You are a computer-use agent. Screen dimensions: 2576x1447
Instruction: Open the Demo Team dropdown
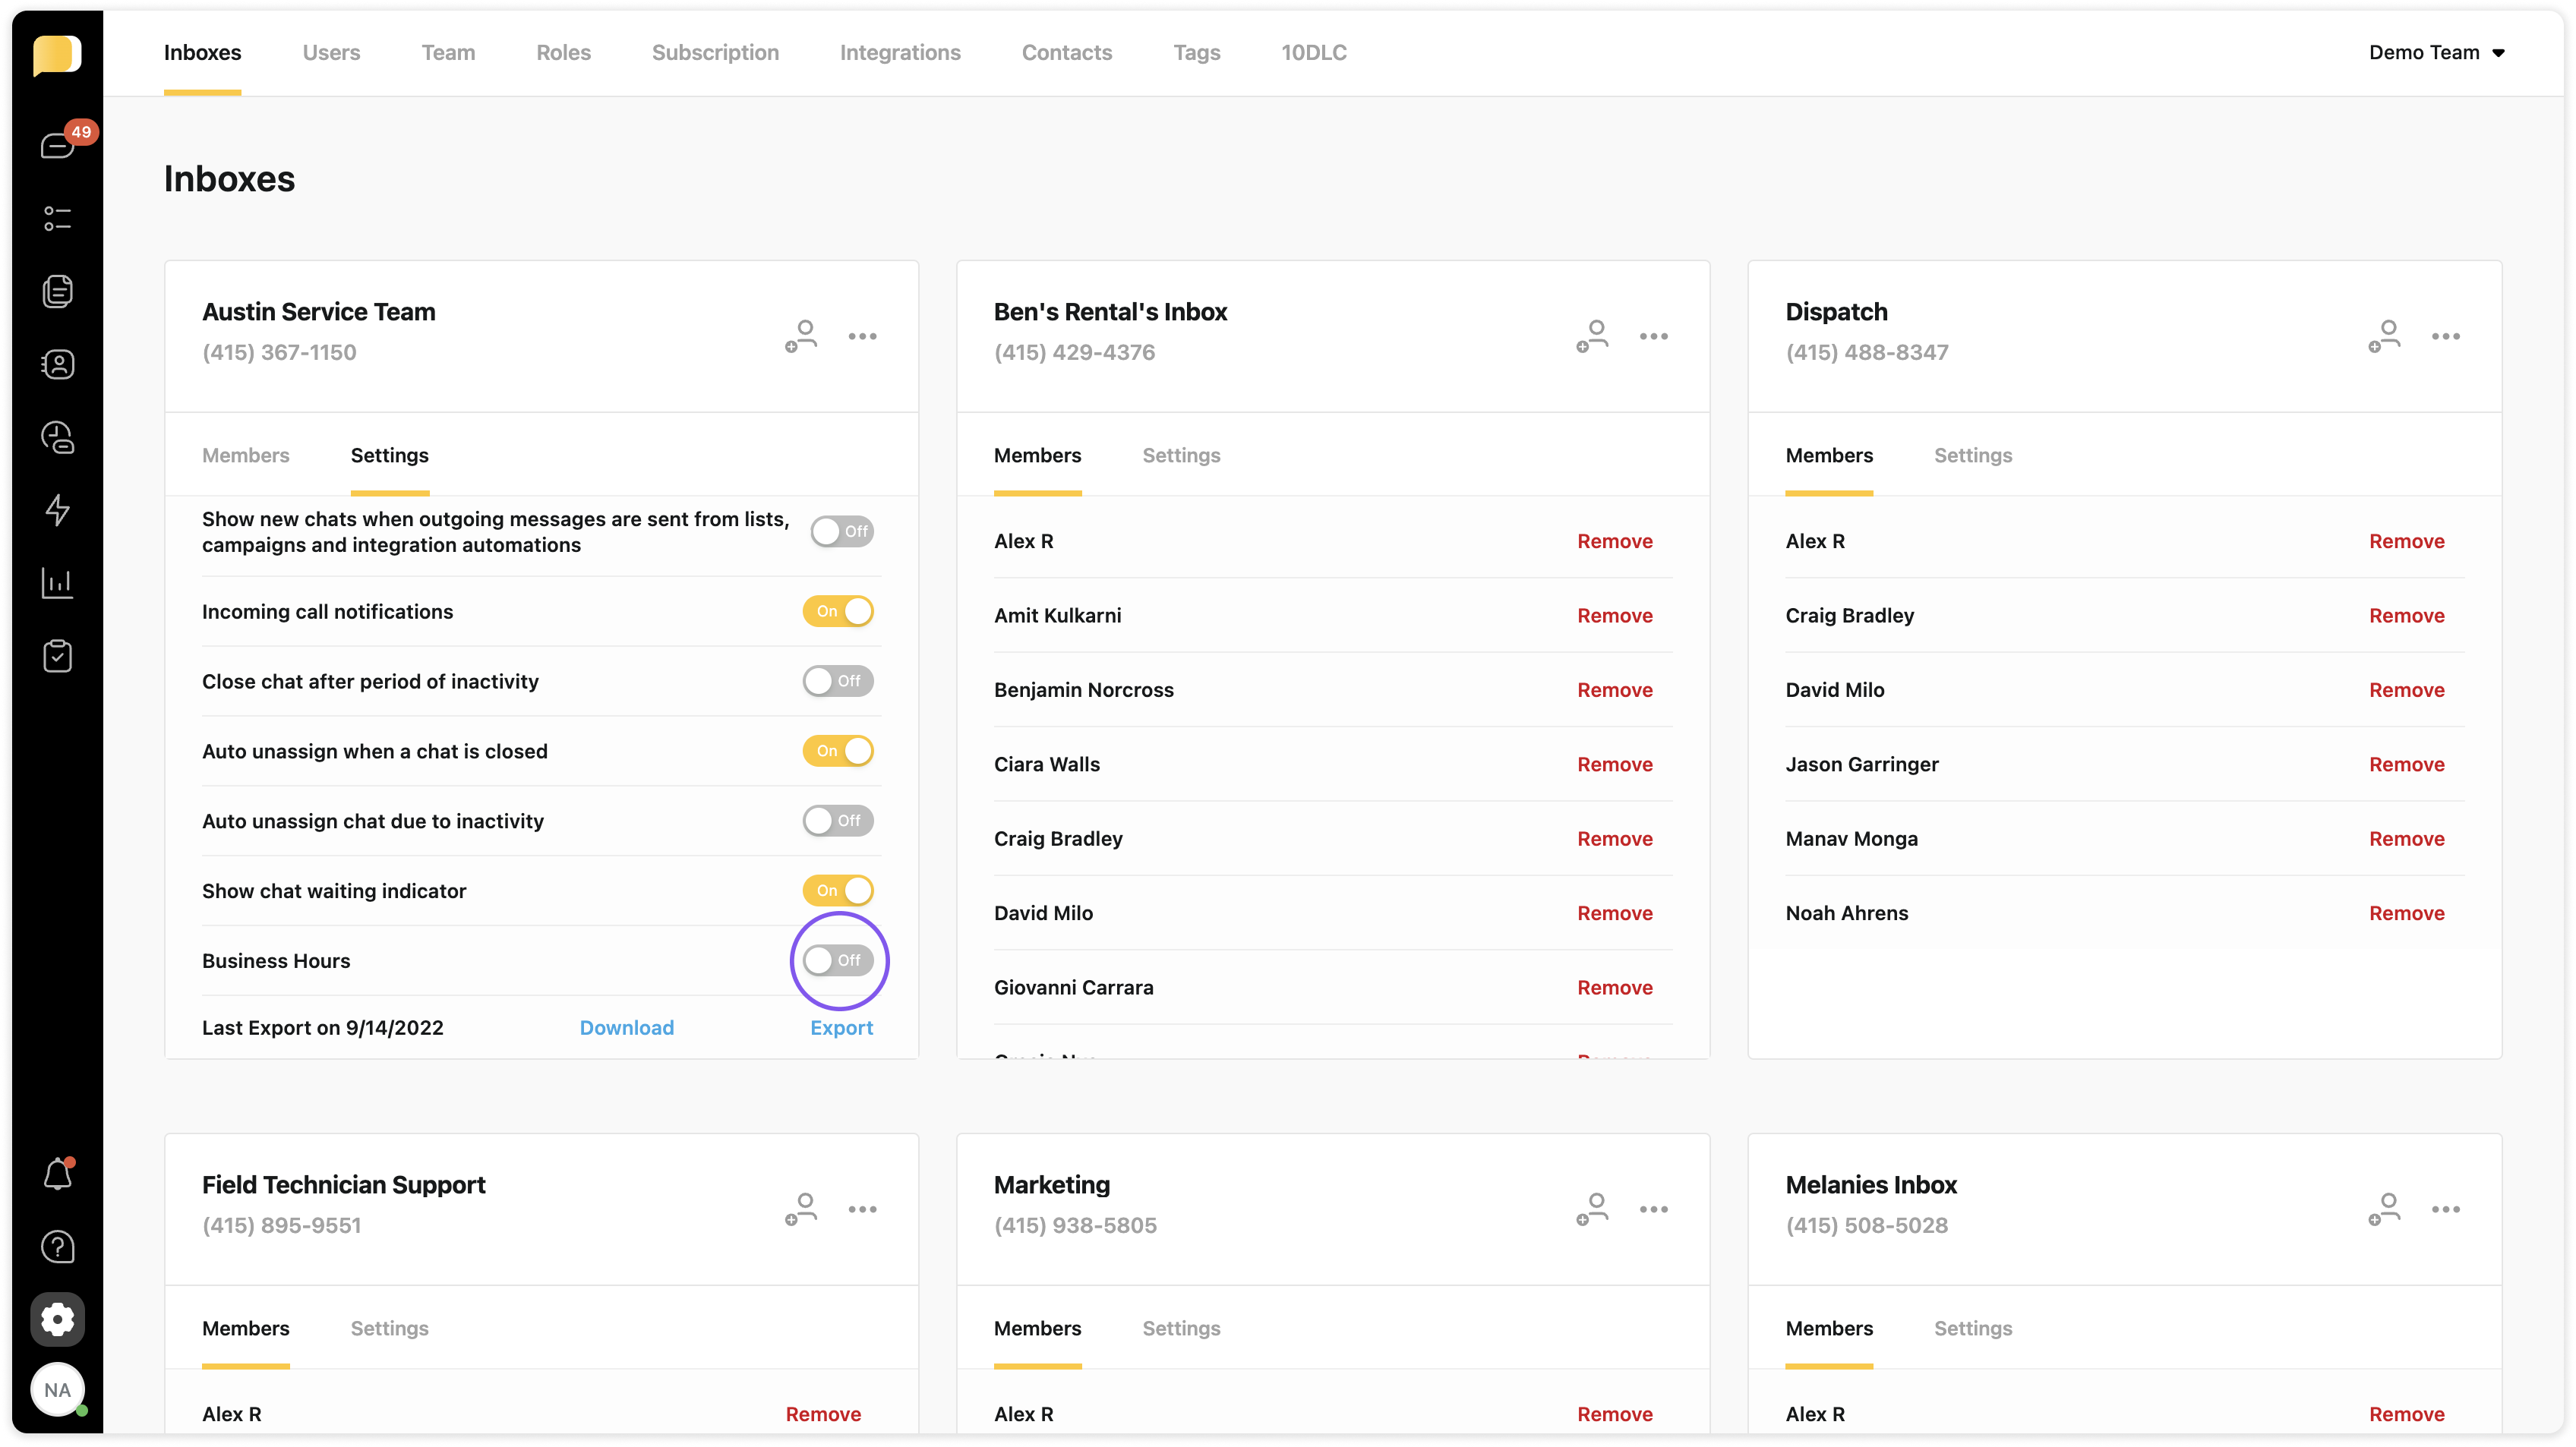(x=2436, y=52)
